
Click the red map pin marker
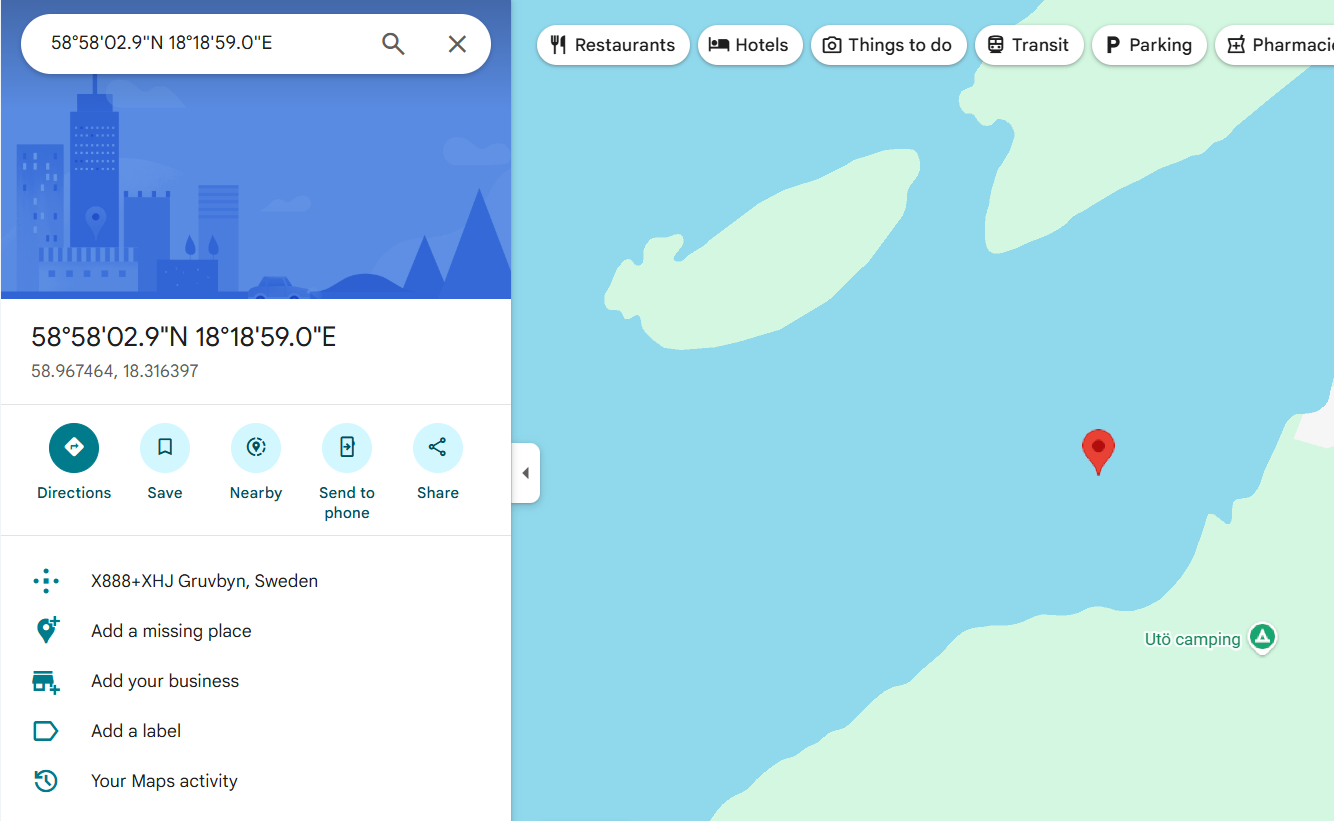[1098, 451]
